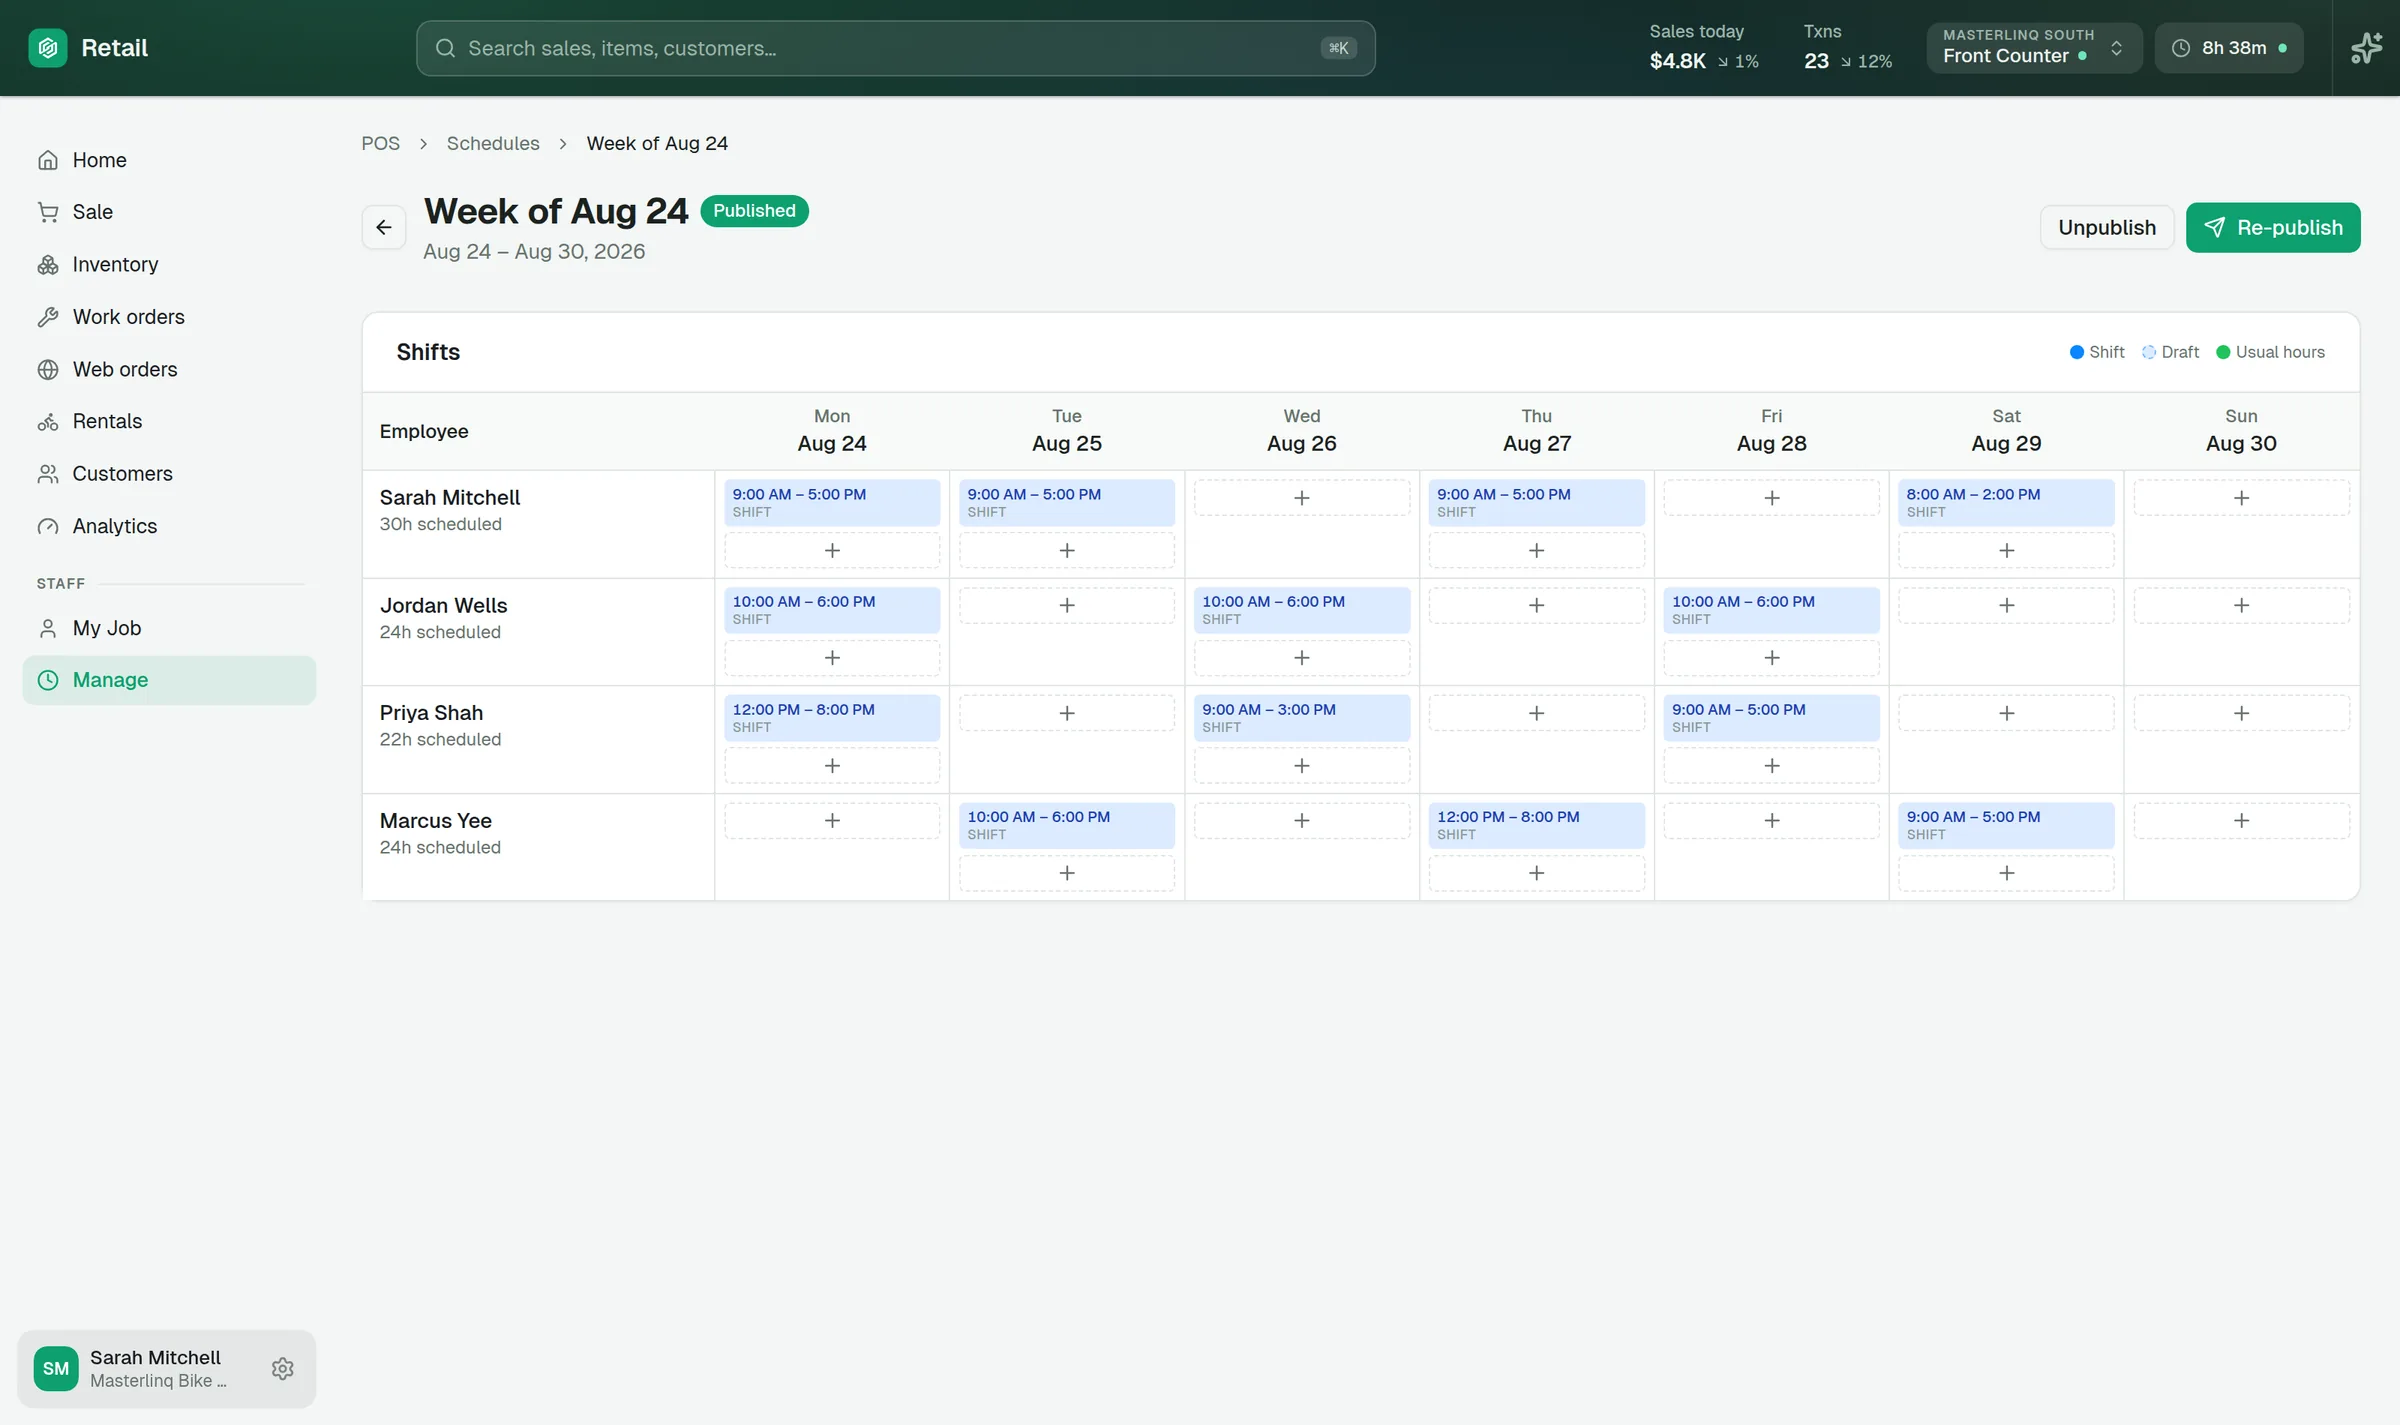Add second shift for Sarah Mitchell on Mon Aug 24
This screenshot has height=1425, width=2400.
832,551
